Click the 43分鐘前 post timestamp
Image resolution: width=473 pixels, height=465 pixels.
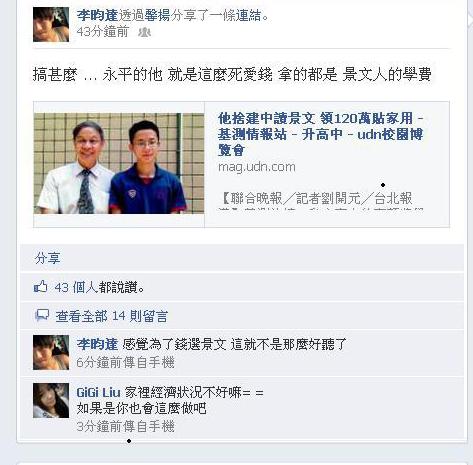click(x=103, y=32)
